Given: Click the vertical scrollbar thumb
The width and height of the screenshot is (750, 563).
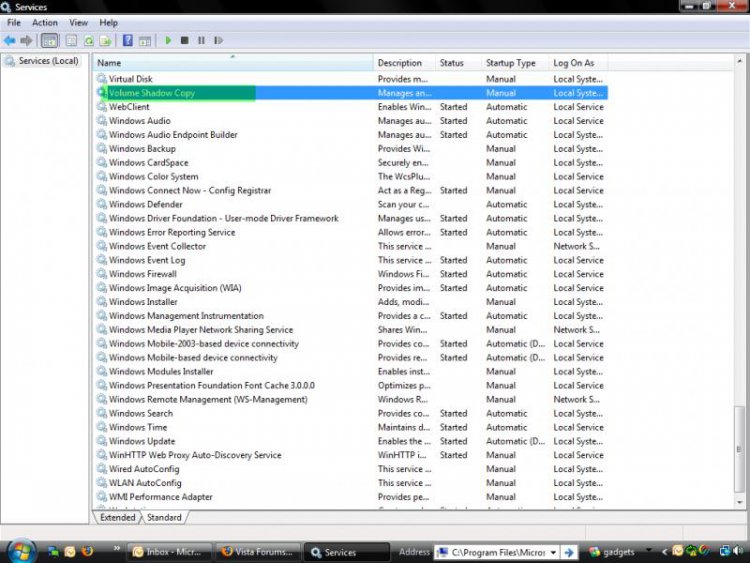Looking at the screenshot, I should point(739,449).
